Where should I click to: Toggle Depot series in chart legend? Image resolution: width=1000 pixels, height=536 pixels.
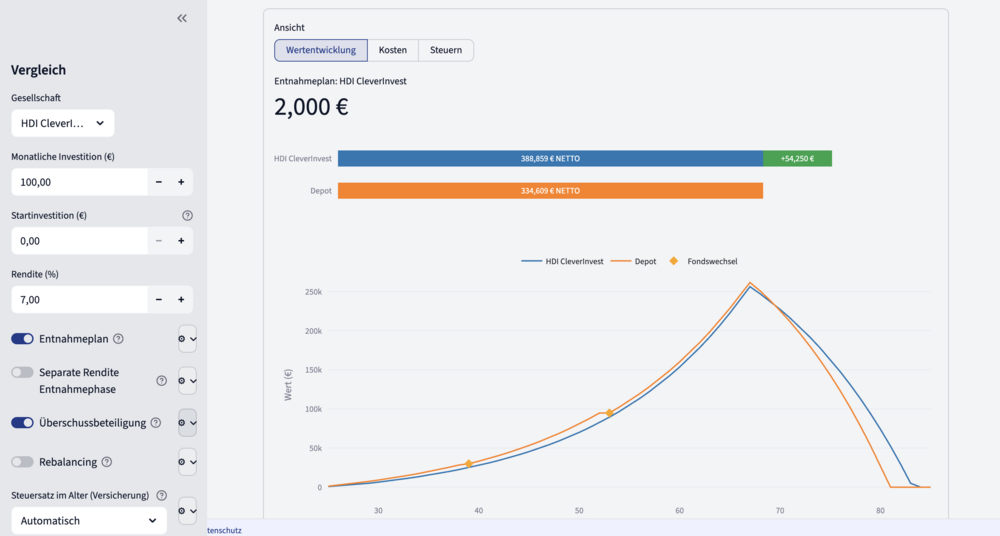pos(633,262)
